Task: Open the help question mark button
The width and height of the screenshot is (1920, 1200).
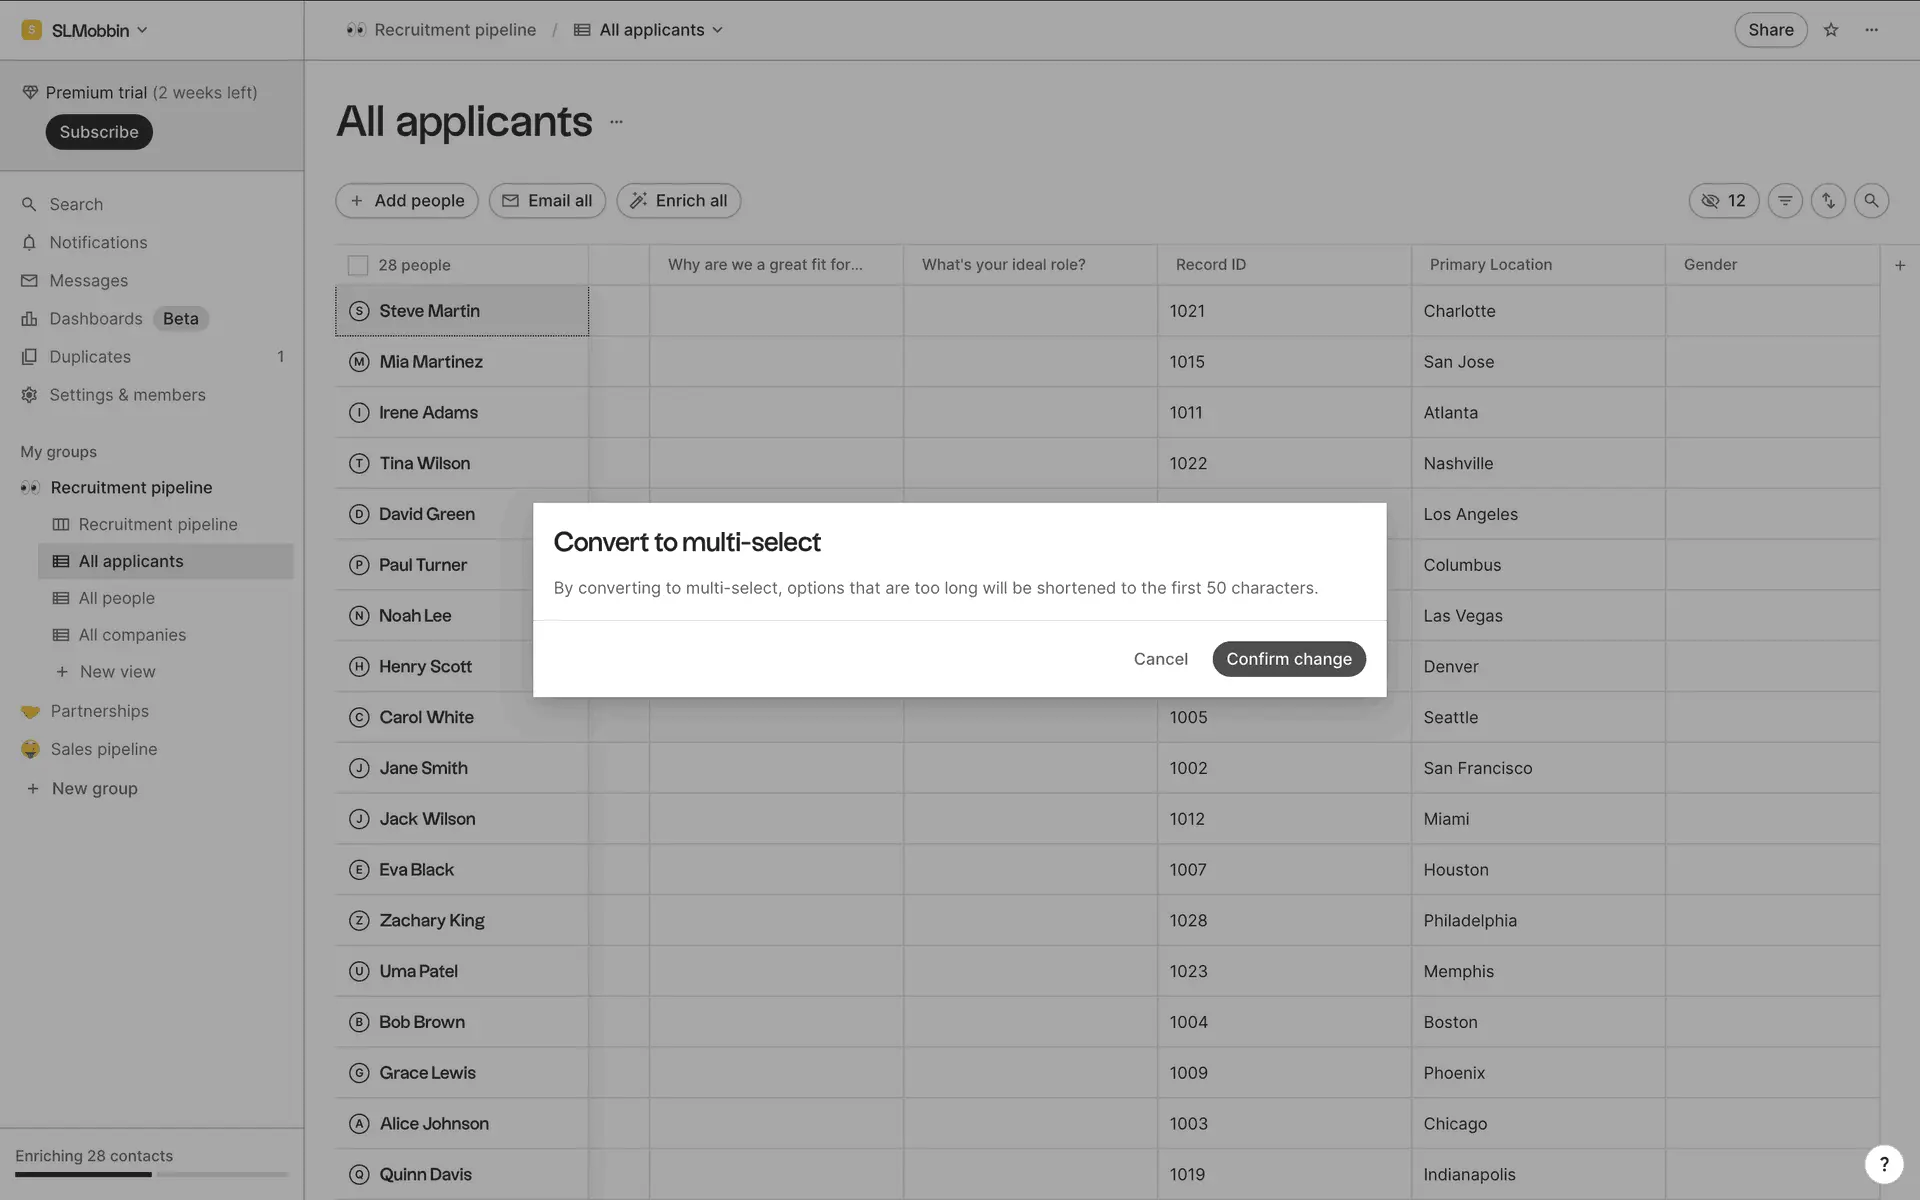Action: point(1884,1164)
